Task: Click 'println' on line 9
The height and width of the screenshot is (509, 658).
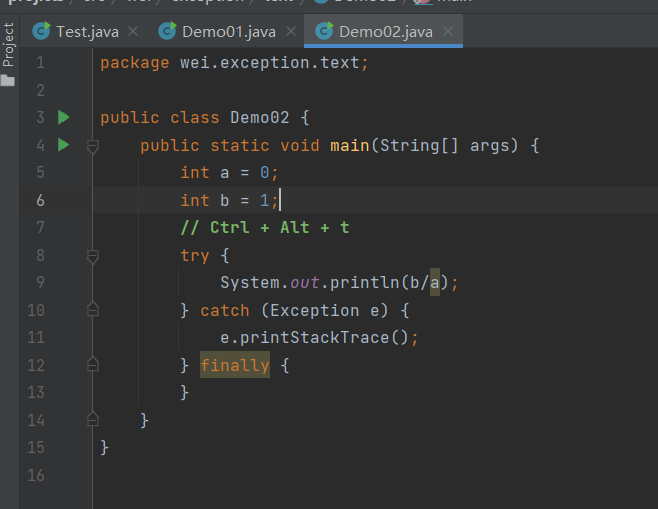Action: pyautogui.click(x=365, y=283)
